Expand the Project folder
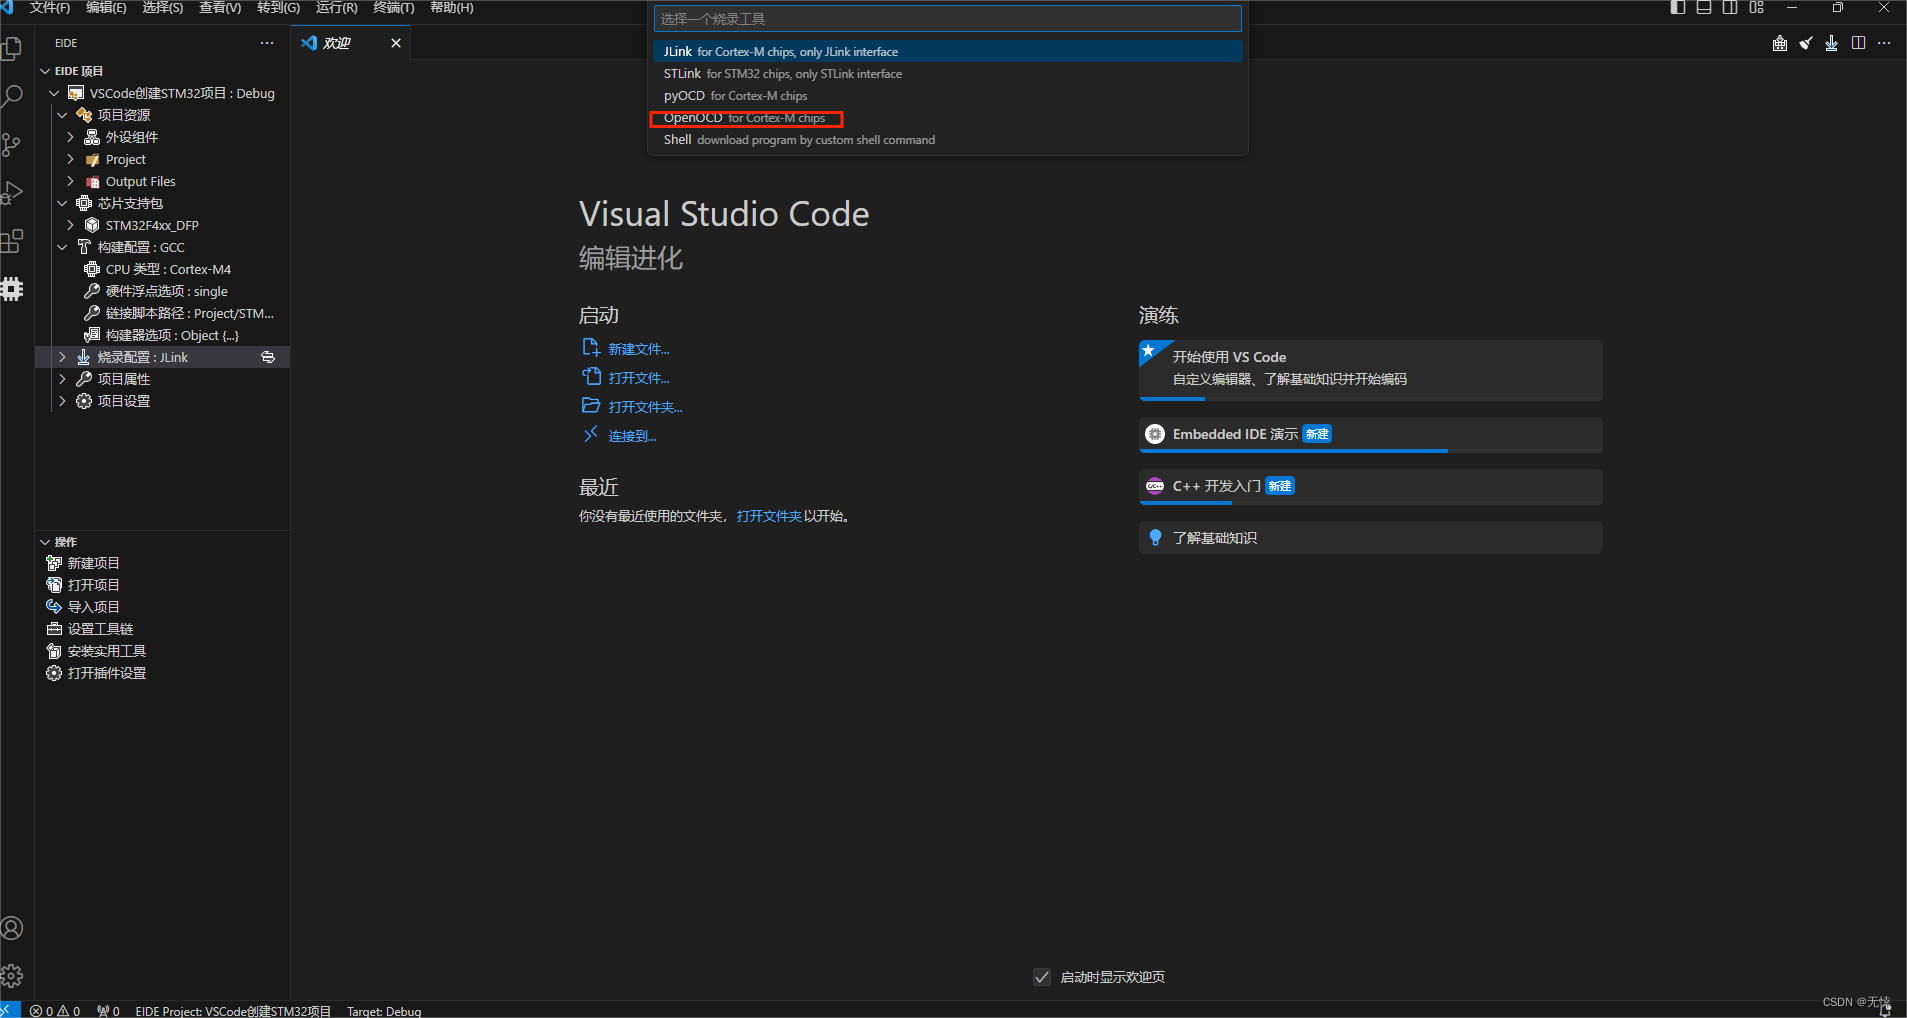The height and width of the screenshot is (1018, 1907). pyautogui.click(x=70, y=159)
